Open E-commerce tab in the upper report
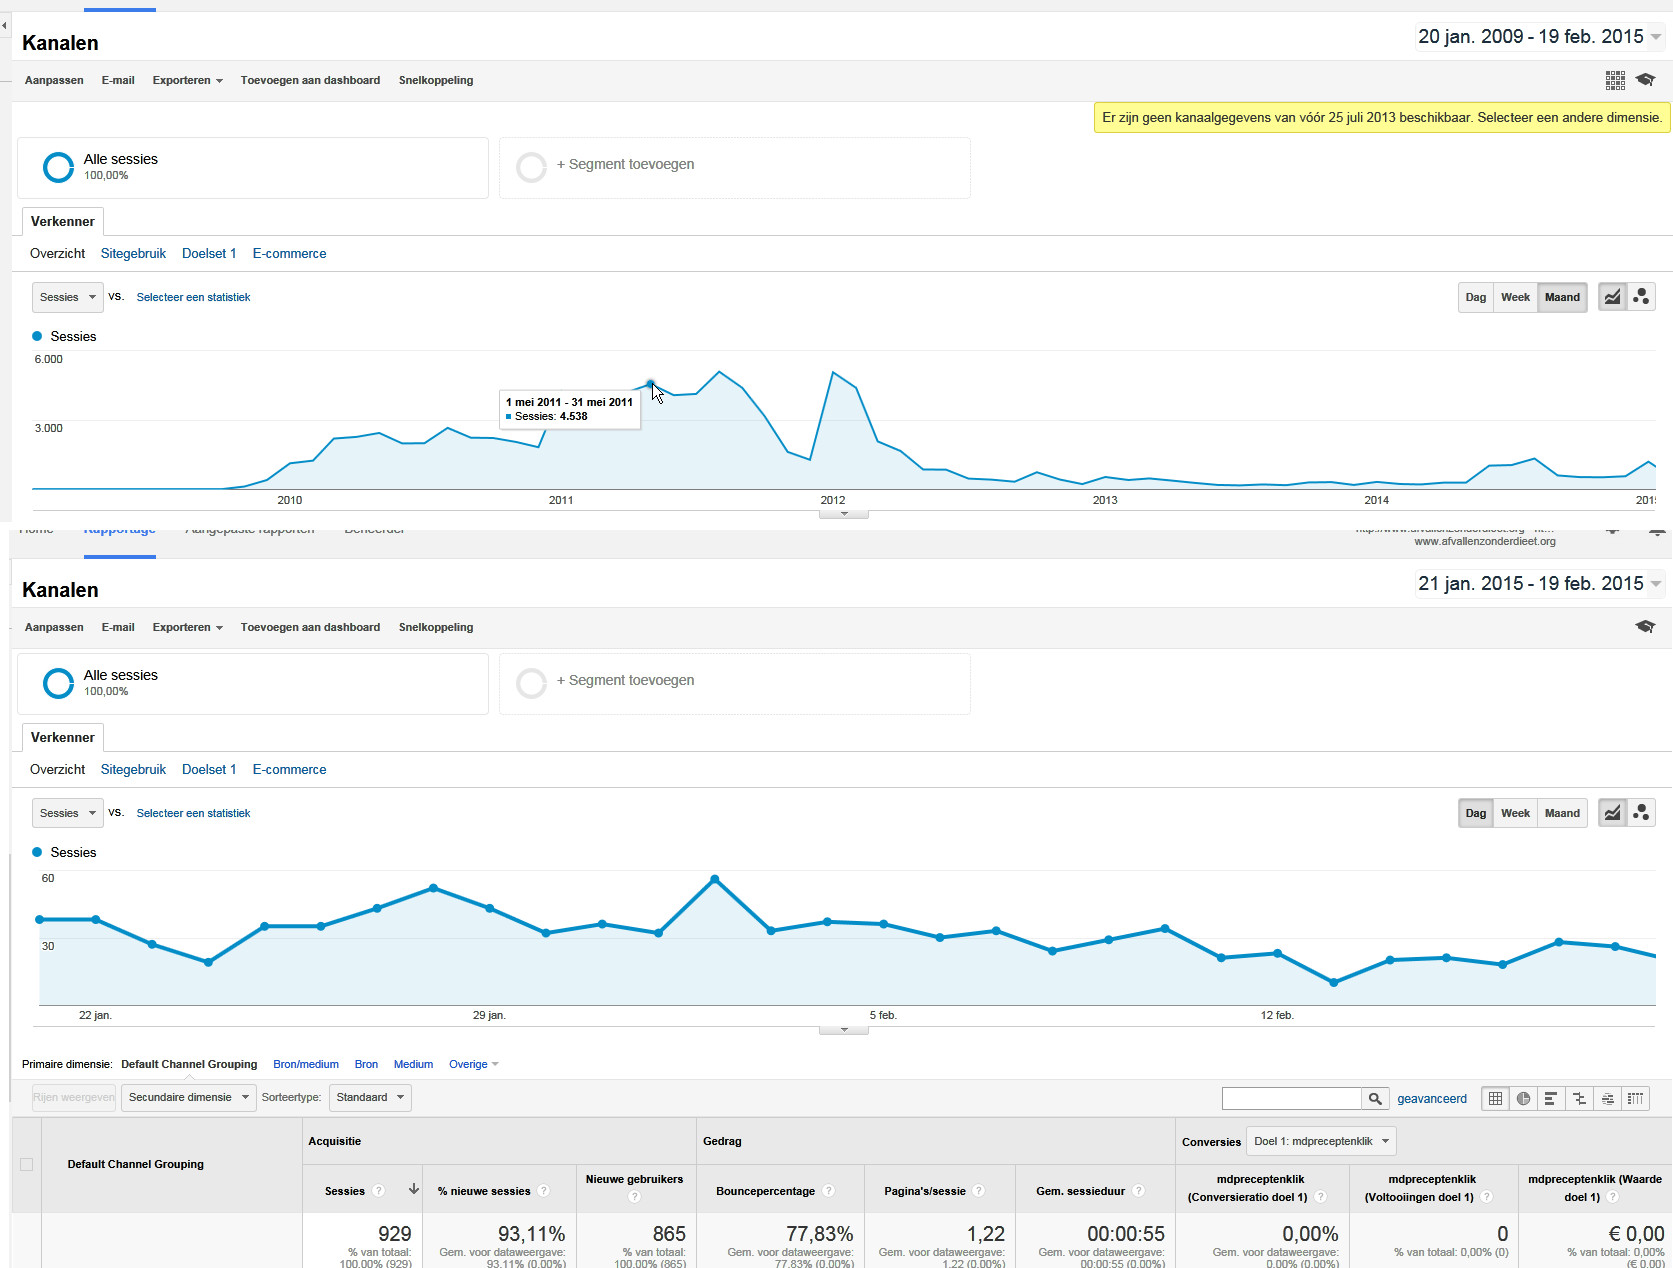1673x1268 pixels. coord(289,253)
